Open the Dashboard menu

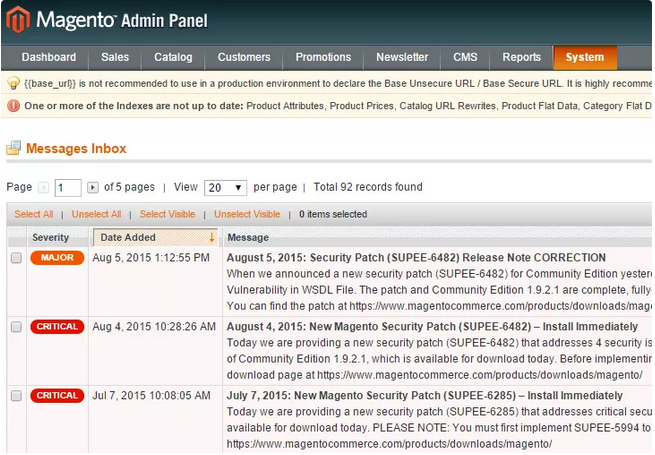[x=49, y=57]
